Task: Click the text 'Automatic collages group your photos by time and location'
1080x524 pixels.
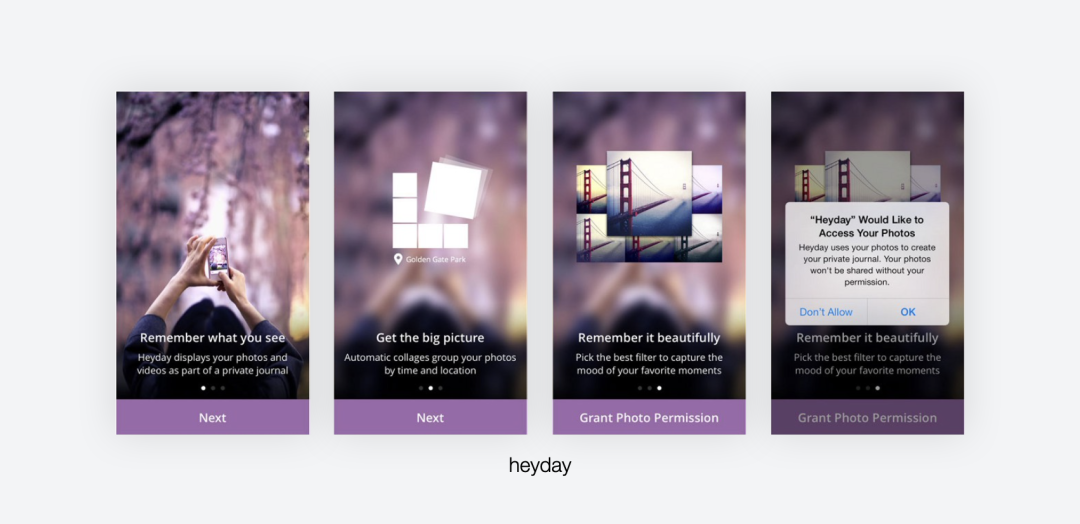Action: 430,364
